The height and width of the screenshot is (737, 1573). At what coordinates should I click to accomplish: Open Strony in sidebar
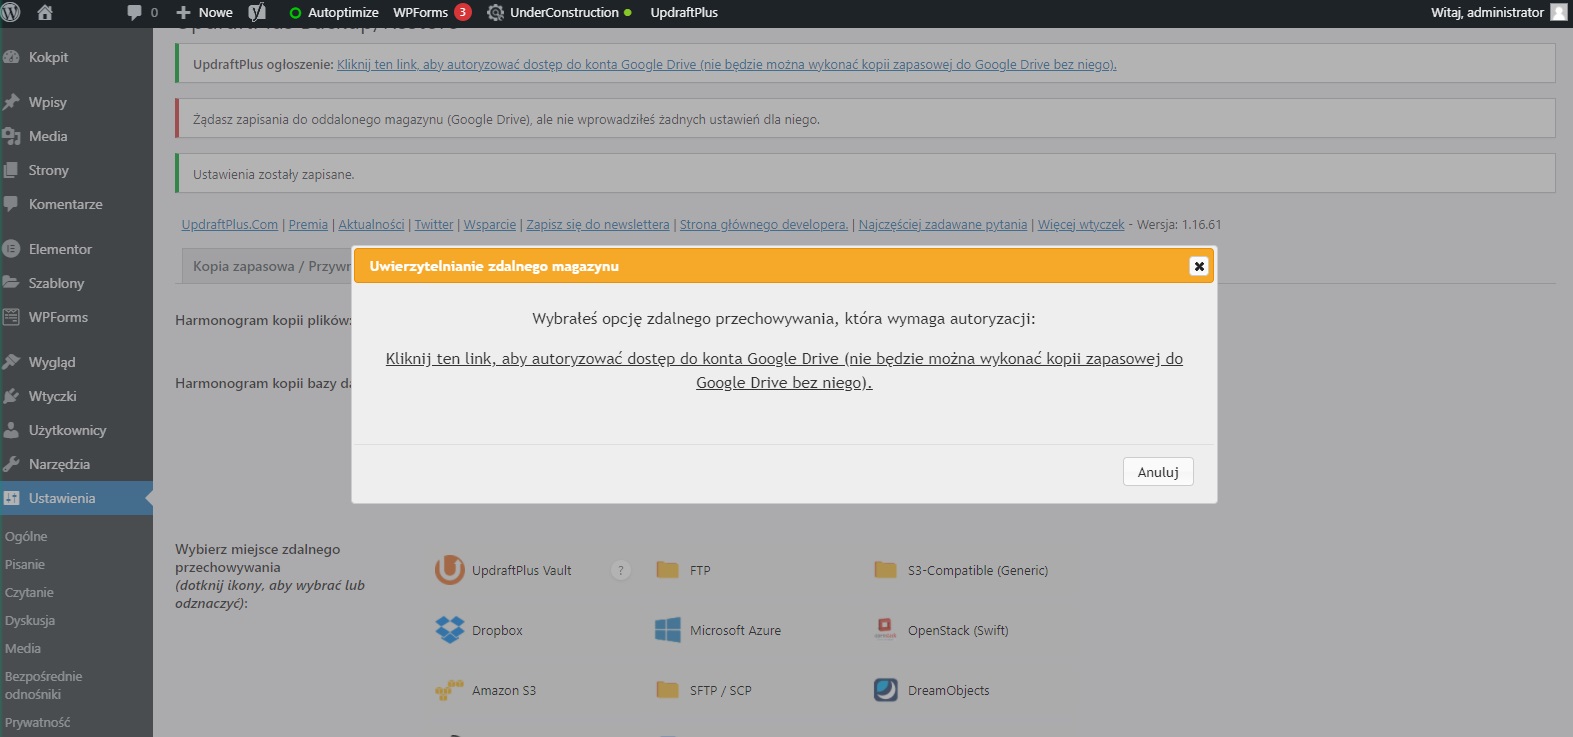click(76, 170)
